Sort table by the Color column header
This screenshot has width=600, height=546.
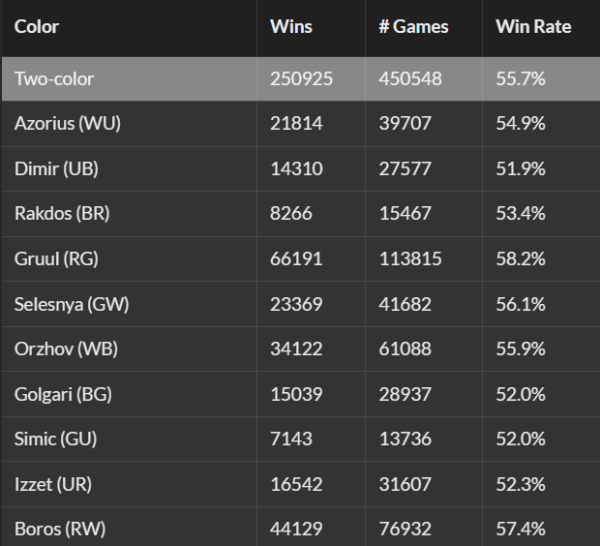click(x=37, y=27)
